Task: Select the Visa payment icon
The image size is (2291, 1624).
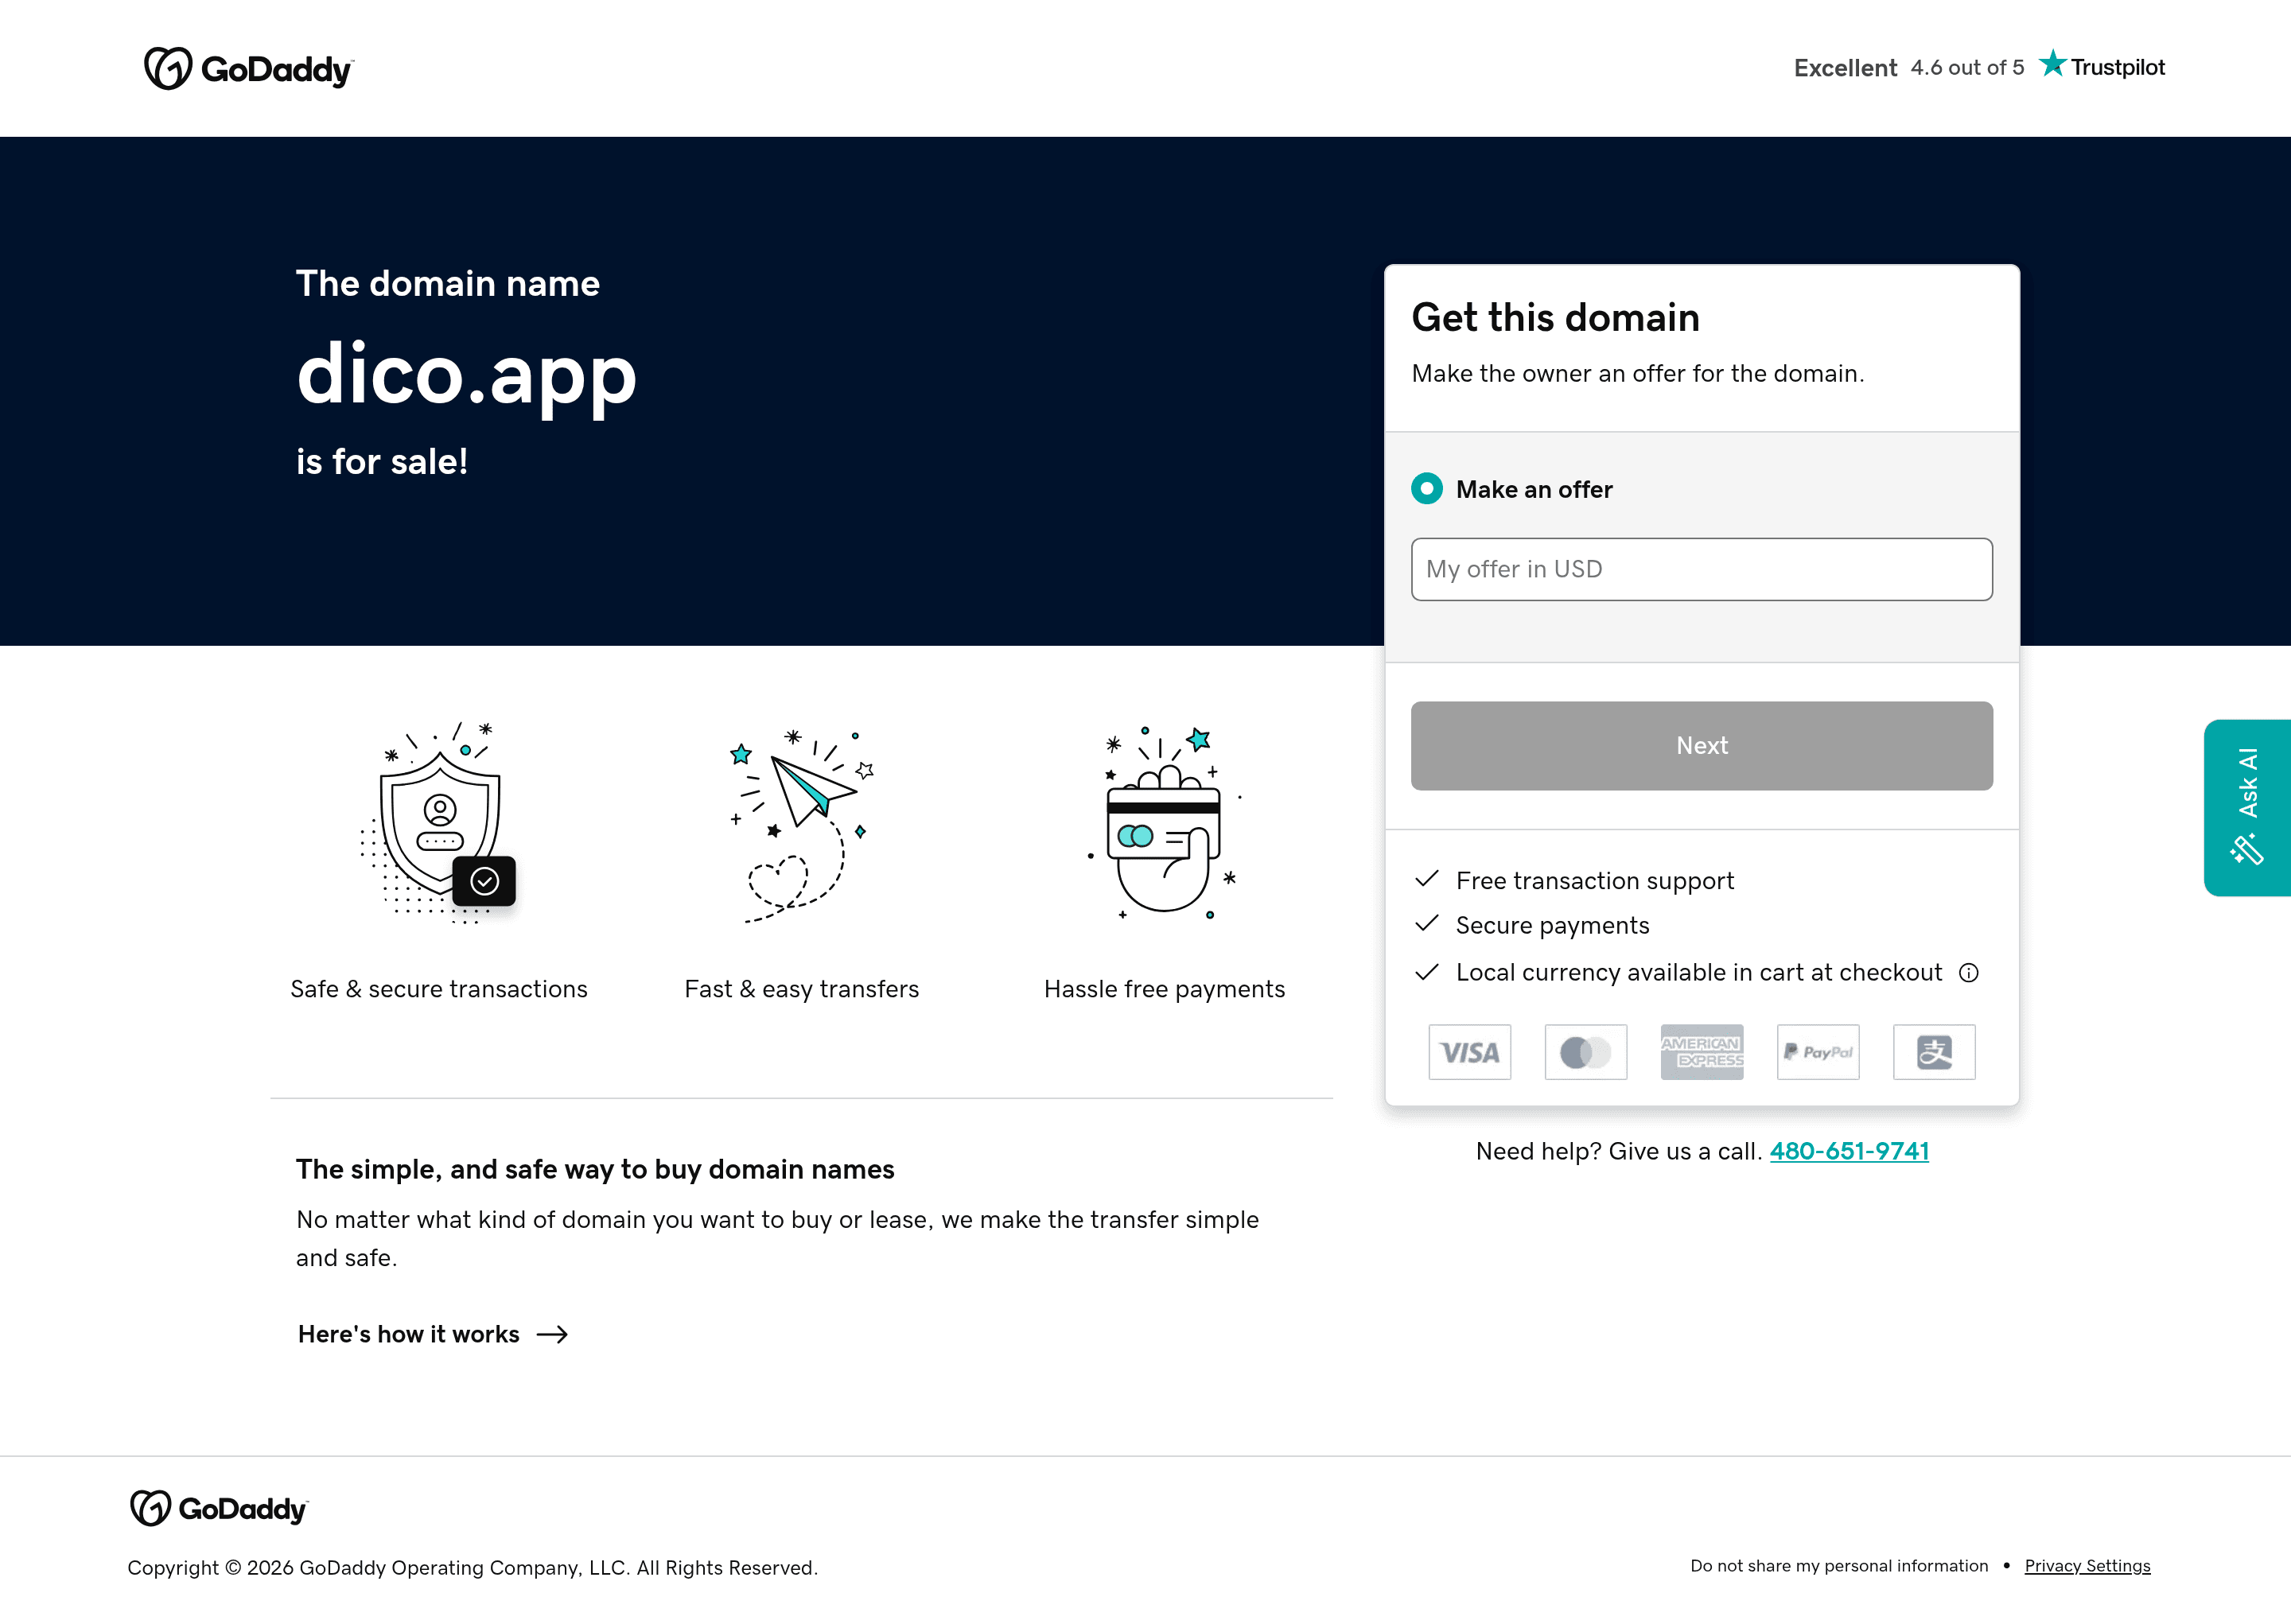Action: click(1469, 1052)
